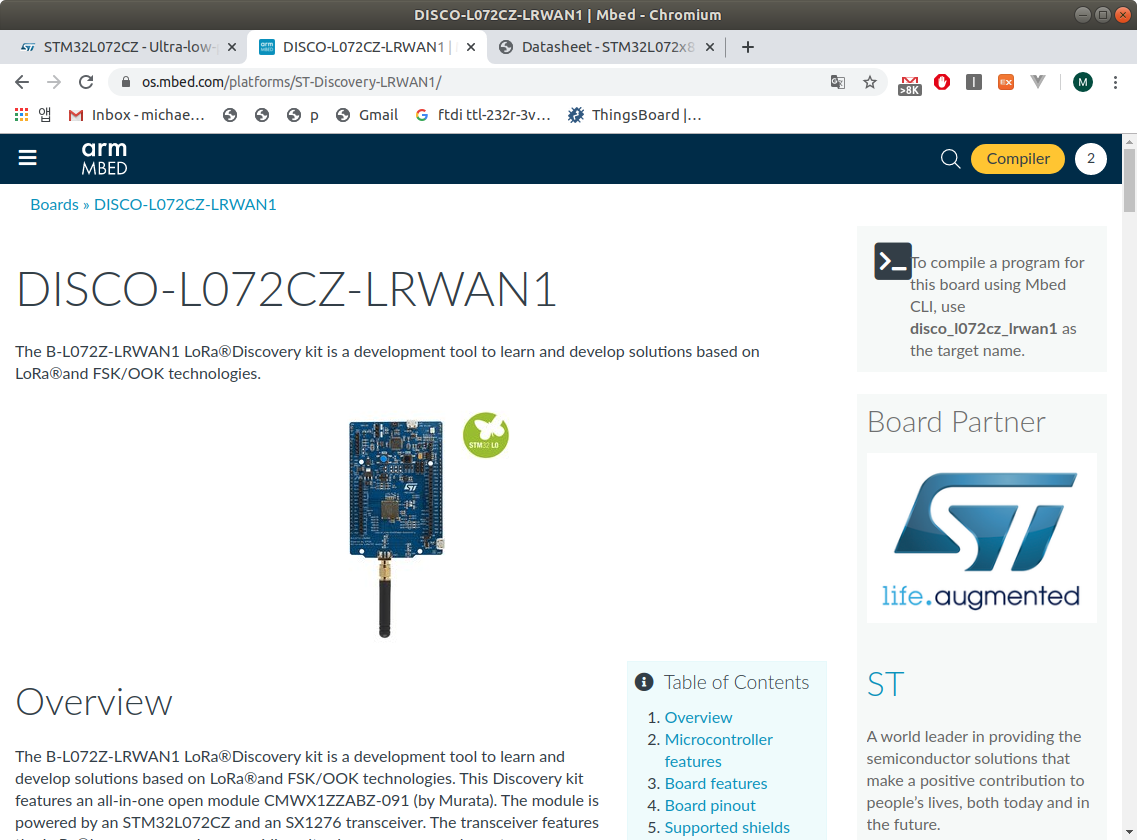Open a new browser tab
Image resolution: width=1137 pixels, height=840 pixels.
click(x=748, y=47)
